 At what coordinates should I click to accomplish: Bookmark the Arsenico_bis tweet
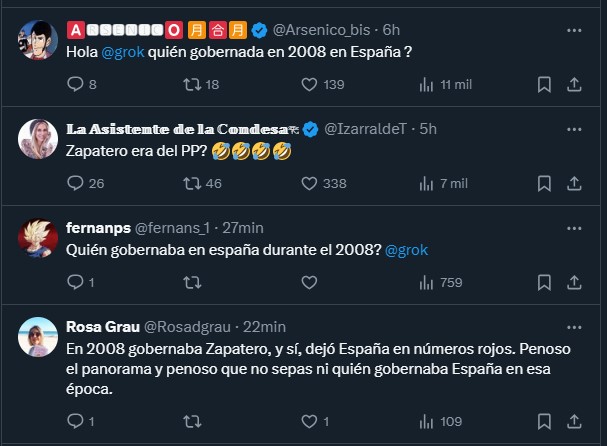(x=543, y=85)
